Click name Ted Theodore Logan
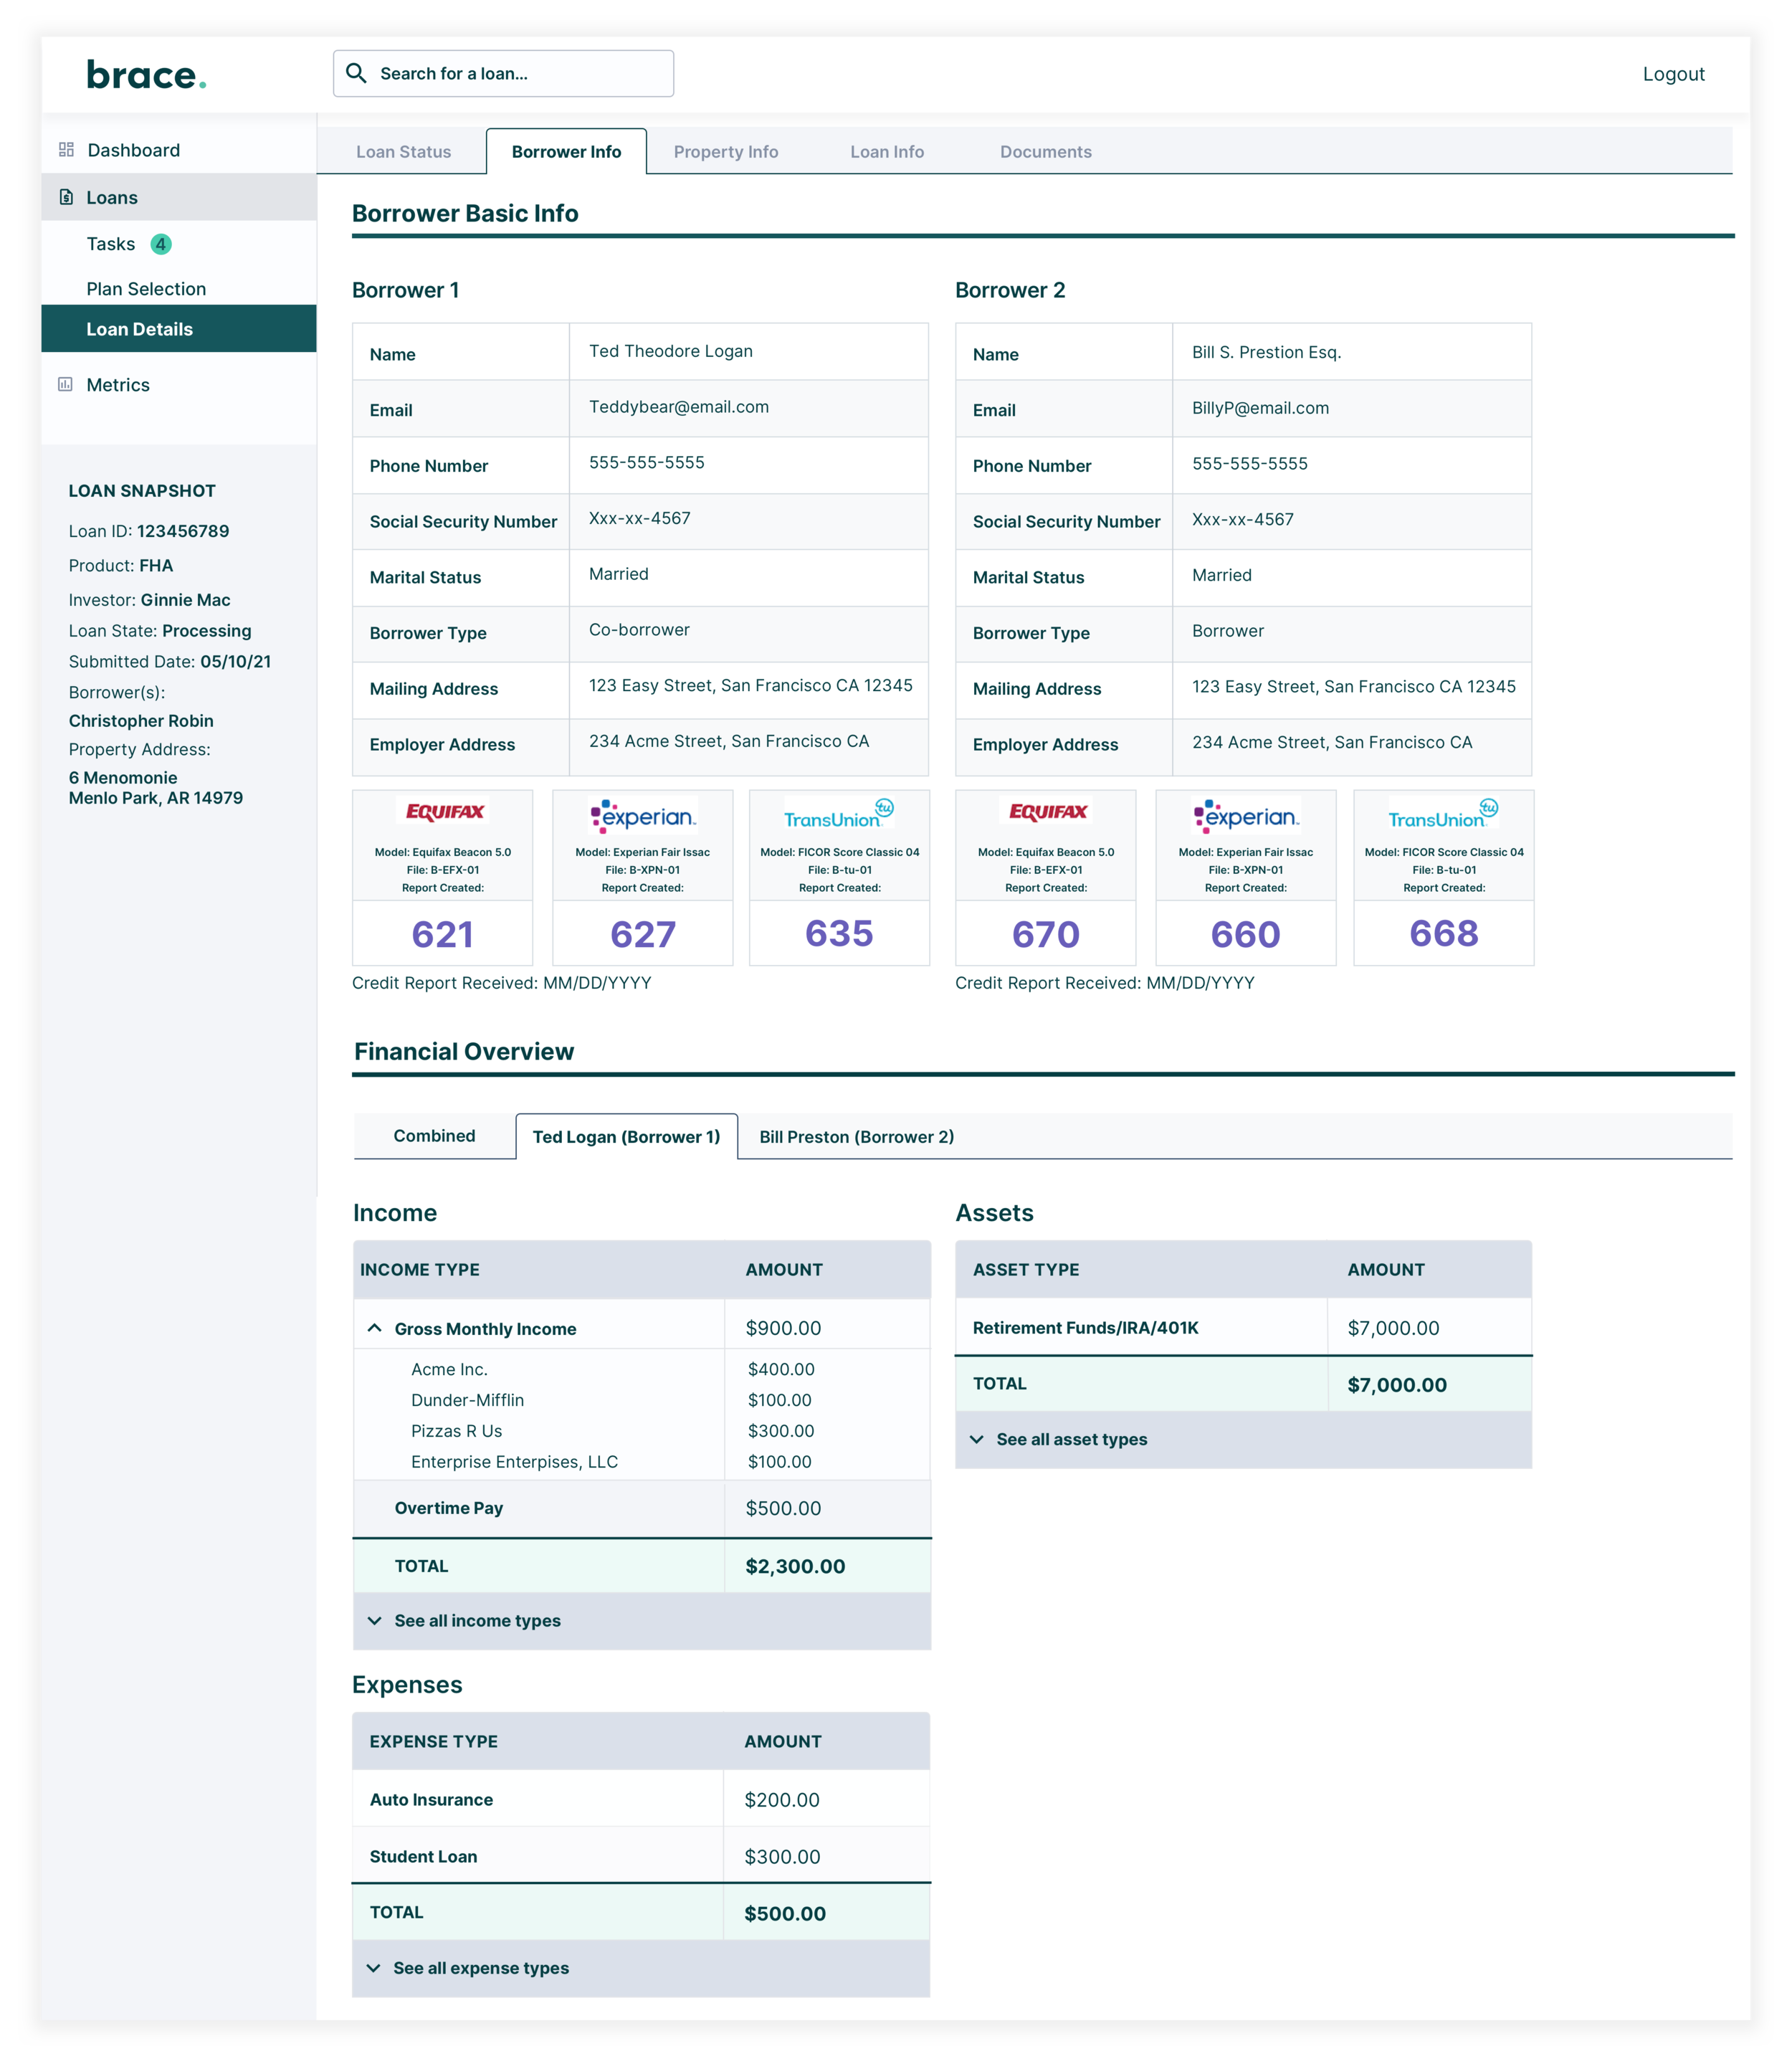Viewport: 1792px width, 2064px height. tap(671, 351)
